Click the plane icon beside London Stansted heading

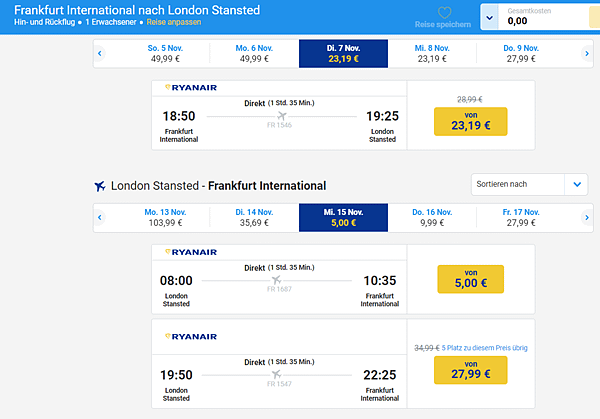pos(100,186)
